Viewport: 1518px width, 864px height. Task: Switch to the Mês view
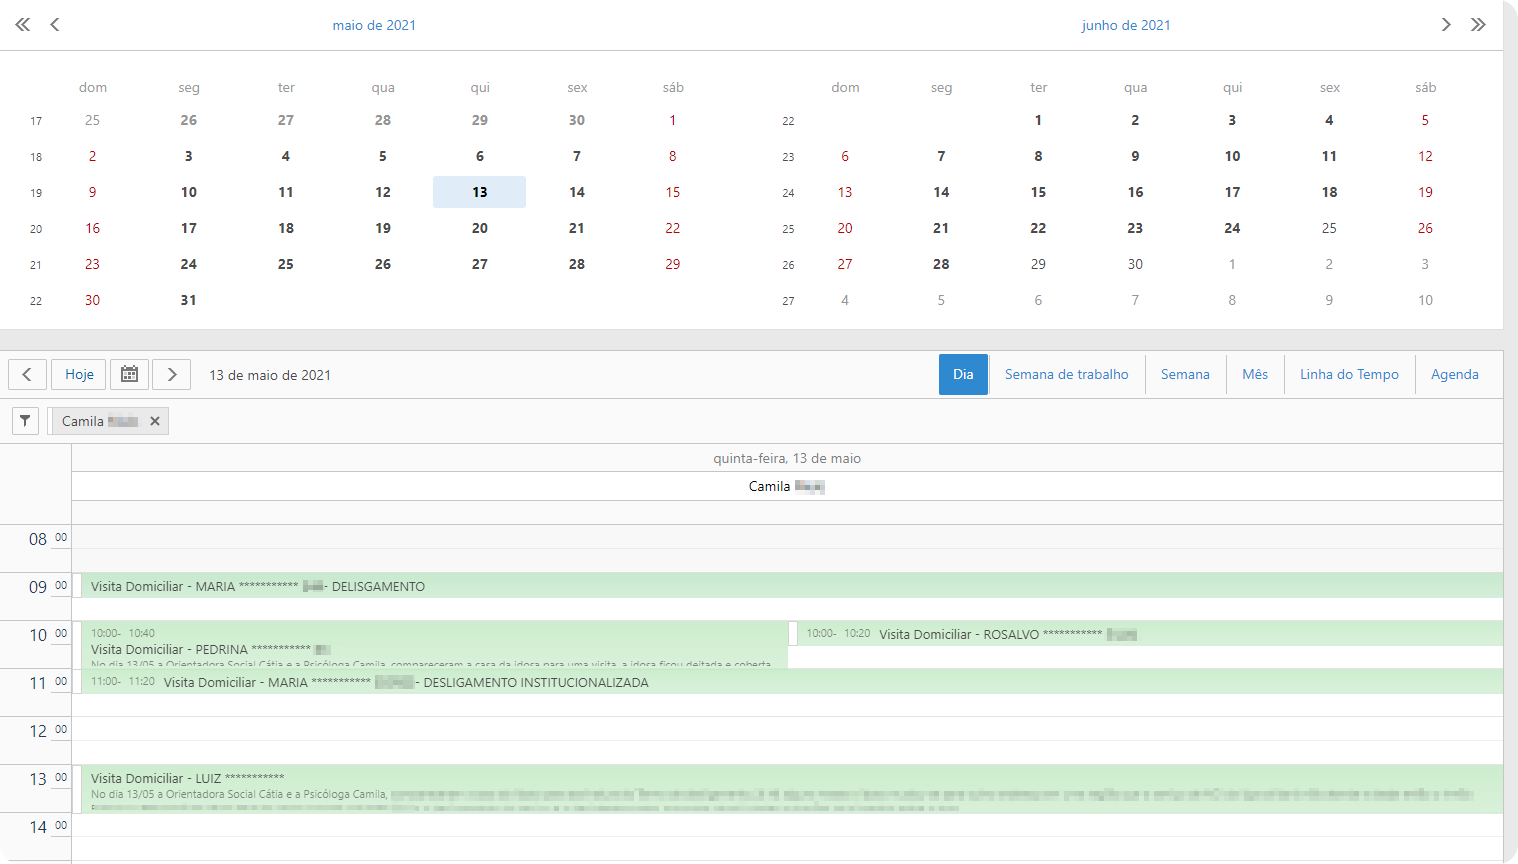click(x=1254, y=375)
